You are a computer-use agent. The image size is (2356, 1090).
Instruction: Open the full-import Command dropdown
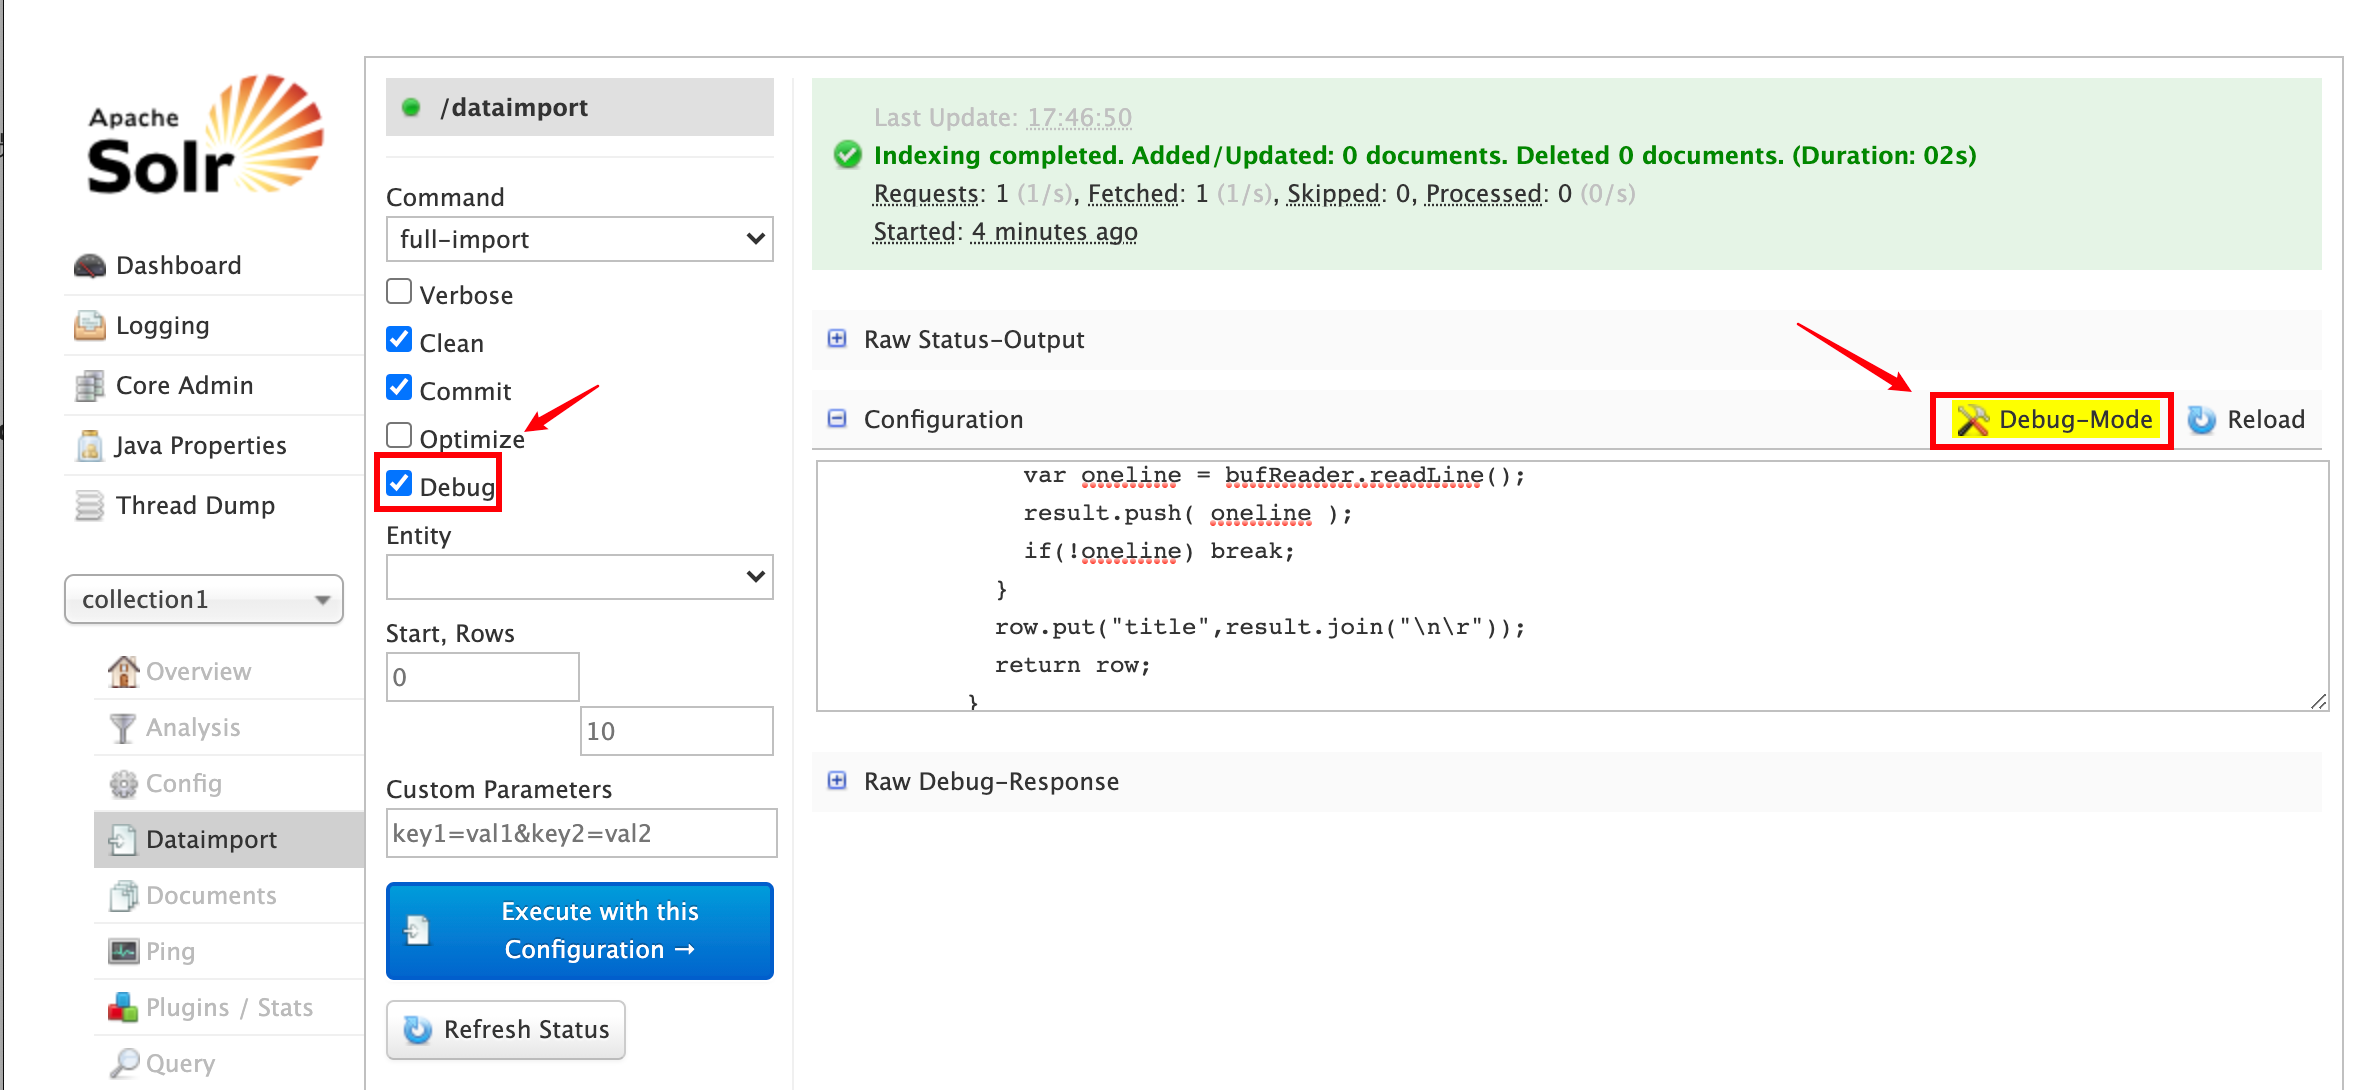[x=579, y=239]
